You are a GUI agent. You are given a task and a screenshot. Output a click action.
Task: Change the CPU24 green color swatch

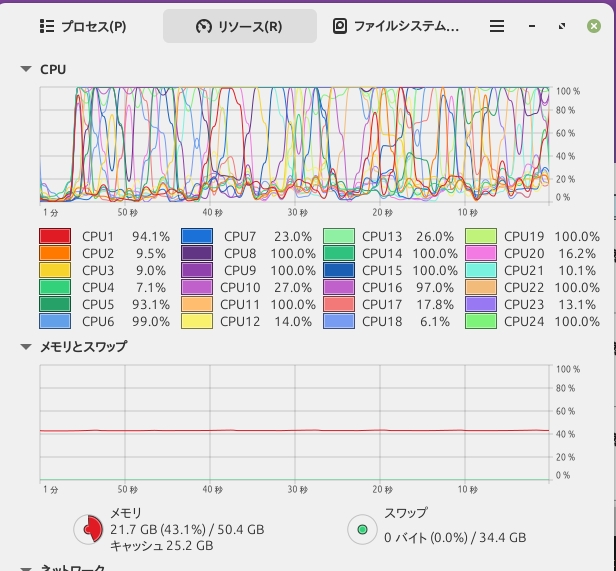tap(481, 321)
